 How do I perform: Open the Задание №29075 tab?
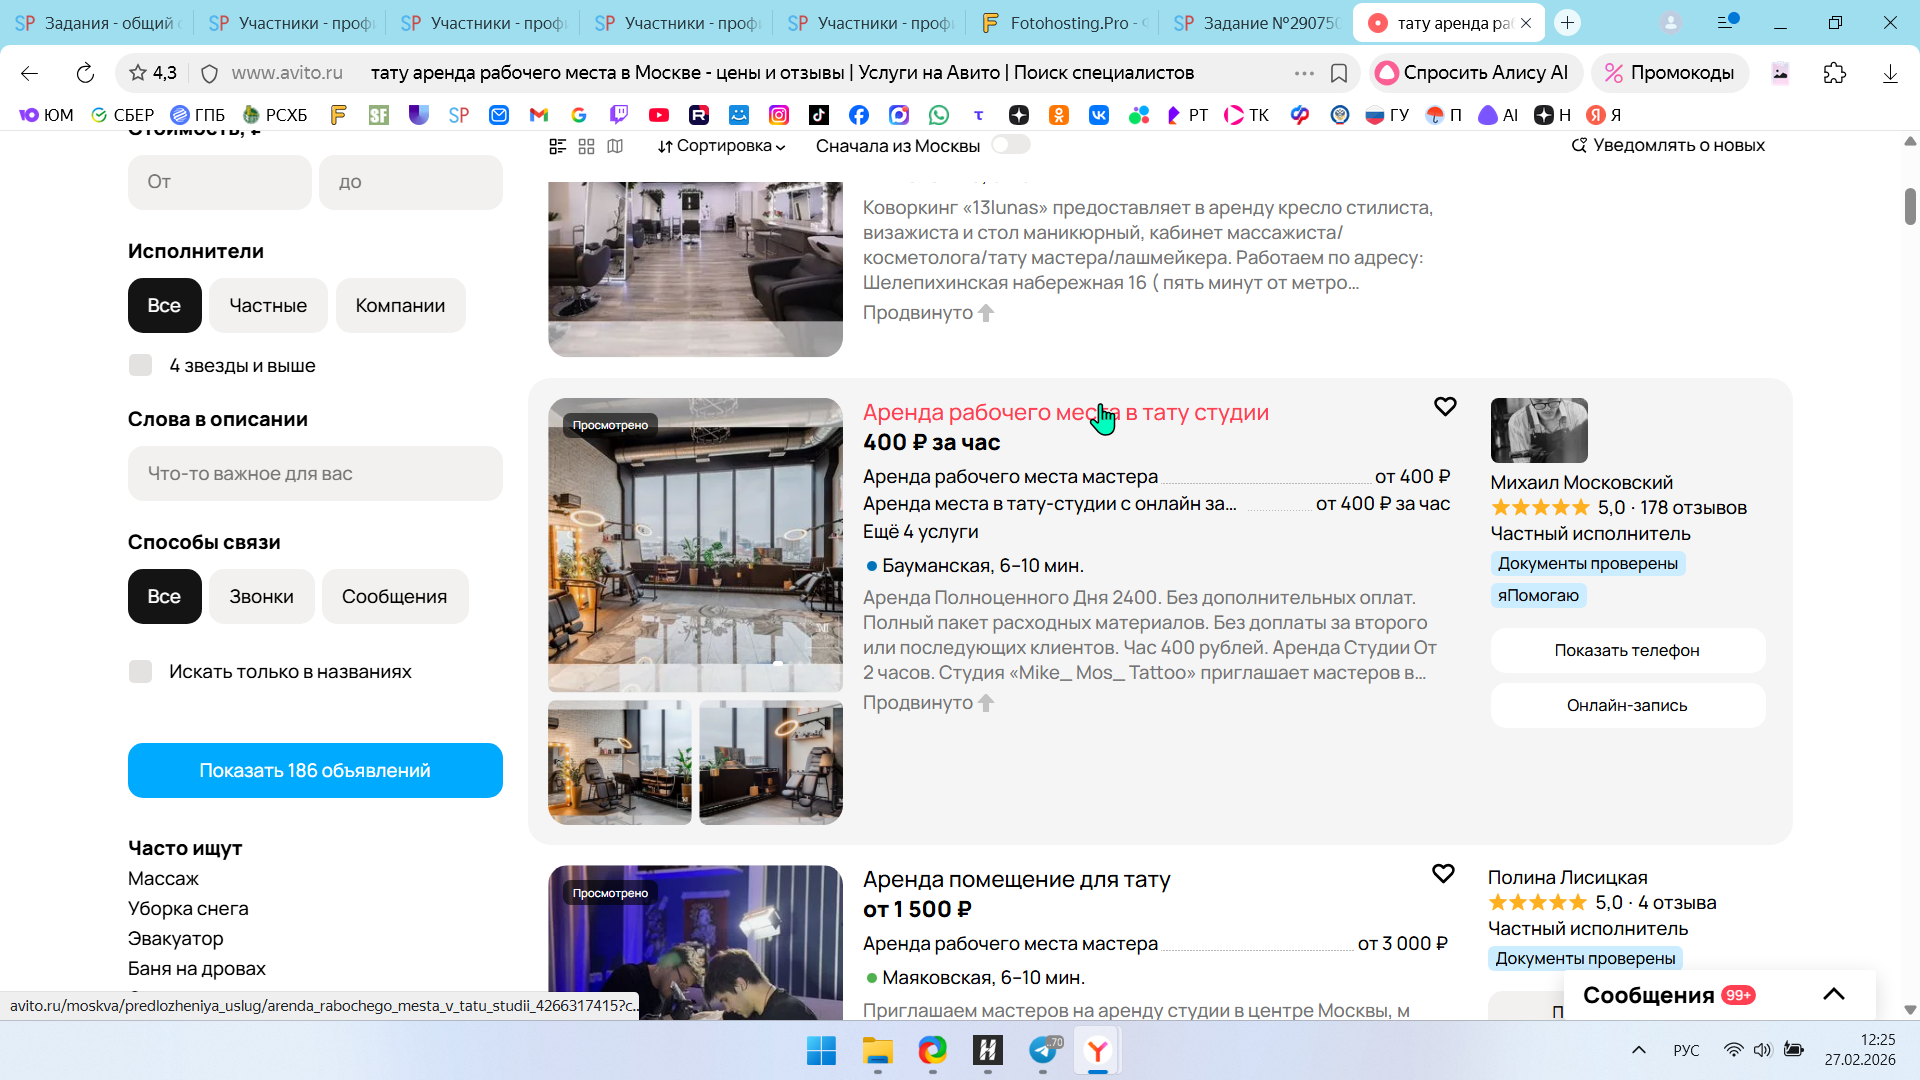coord(1258,23)
